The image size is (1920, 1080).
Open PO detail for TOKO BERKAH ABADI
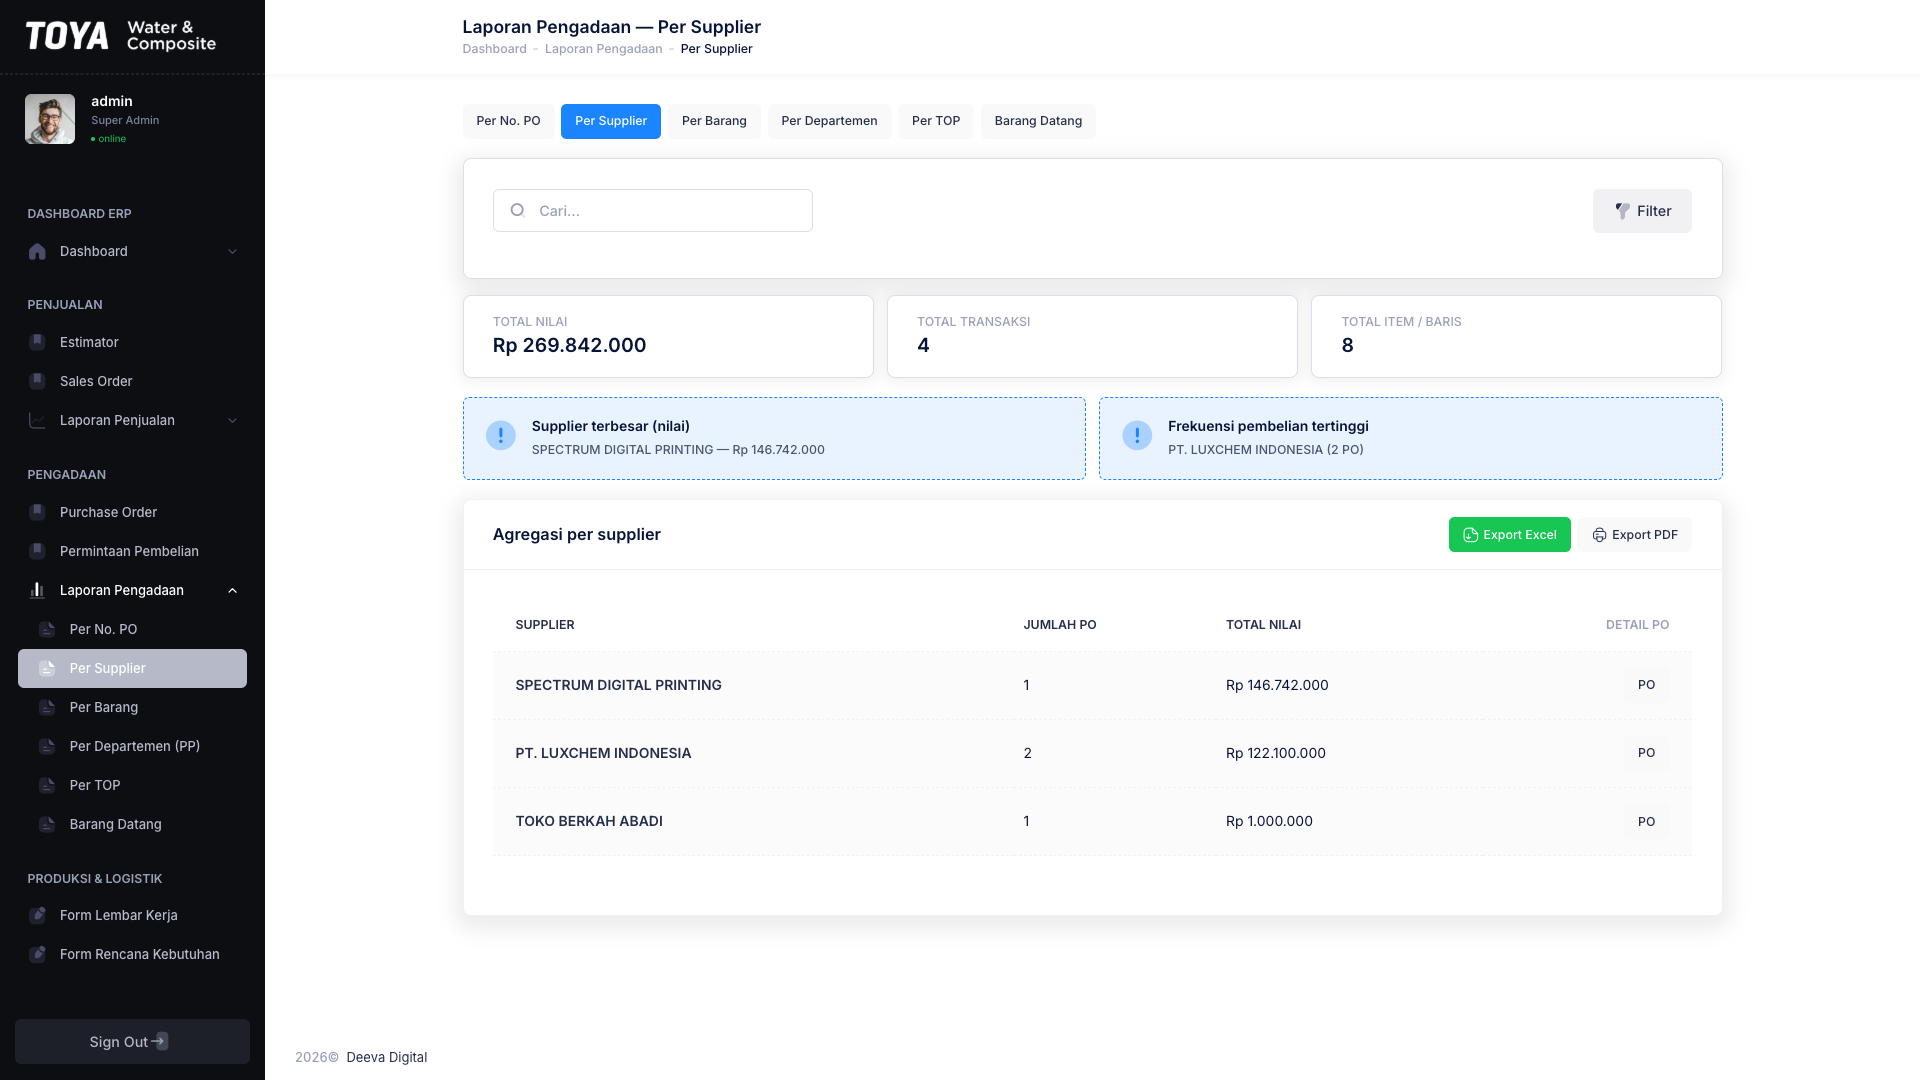coord(1646,821)
